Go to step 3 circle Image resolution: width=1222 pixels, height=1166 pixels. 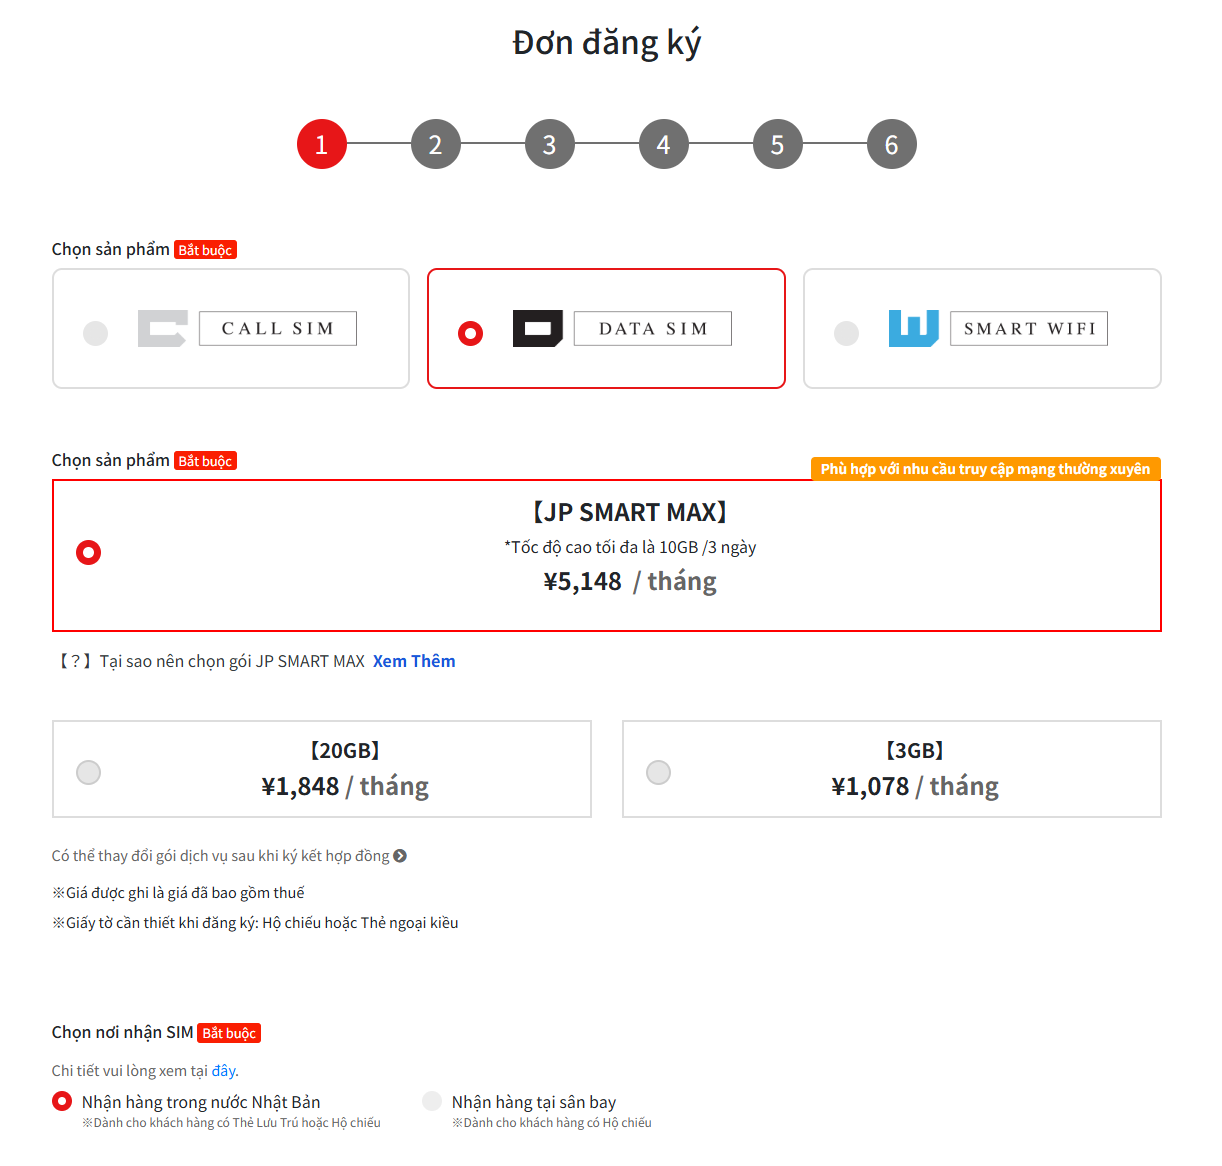(550, 144)
